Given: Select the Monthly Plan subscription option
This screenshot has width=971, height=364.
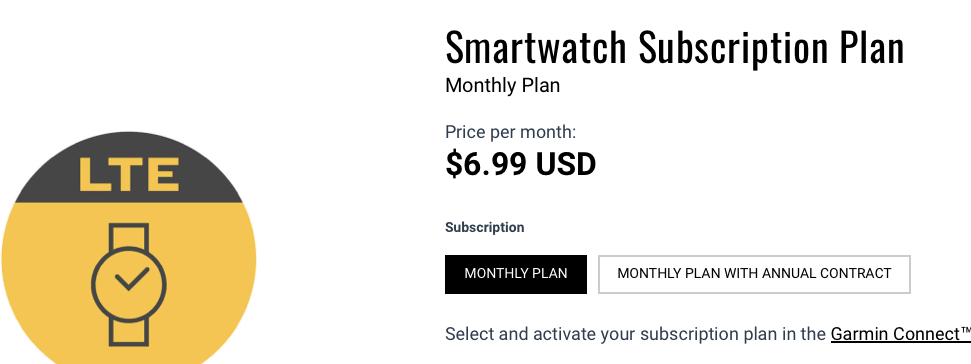Looking at the screenshot, I should tap(515, 274).
